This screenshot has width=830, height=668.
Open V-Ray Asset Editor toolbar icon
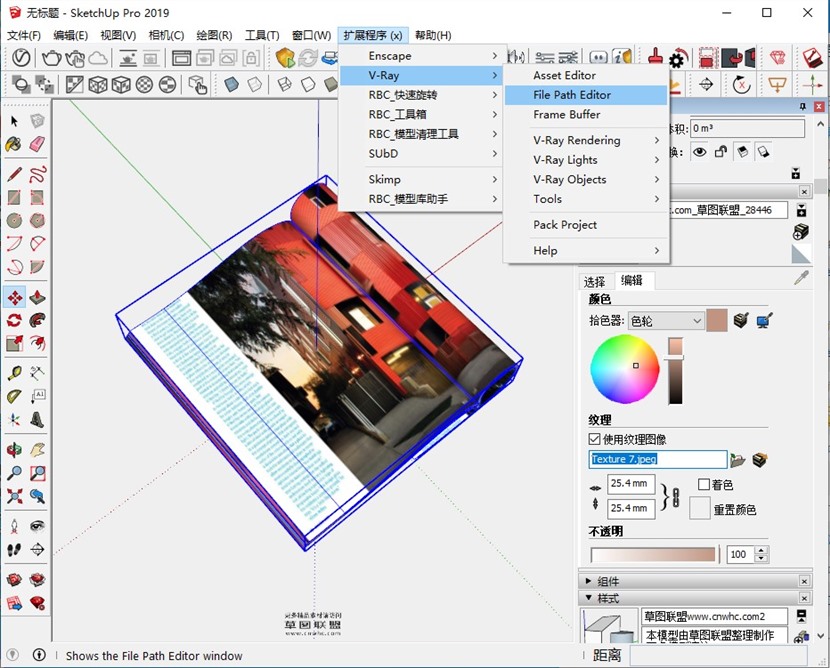coord(21,57)
